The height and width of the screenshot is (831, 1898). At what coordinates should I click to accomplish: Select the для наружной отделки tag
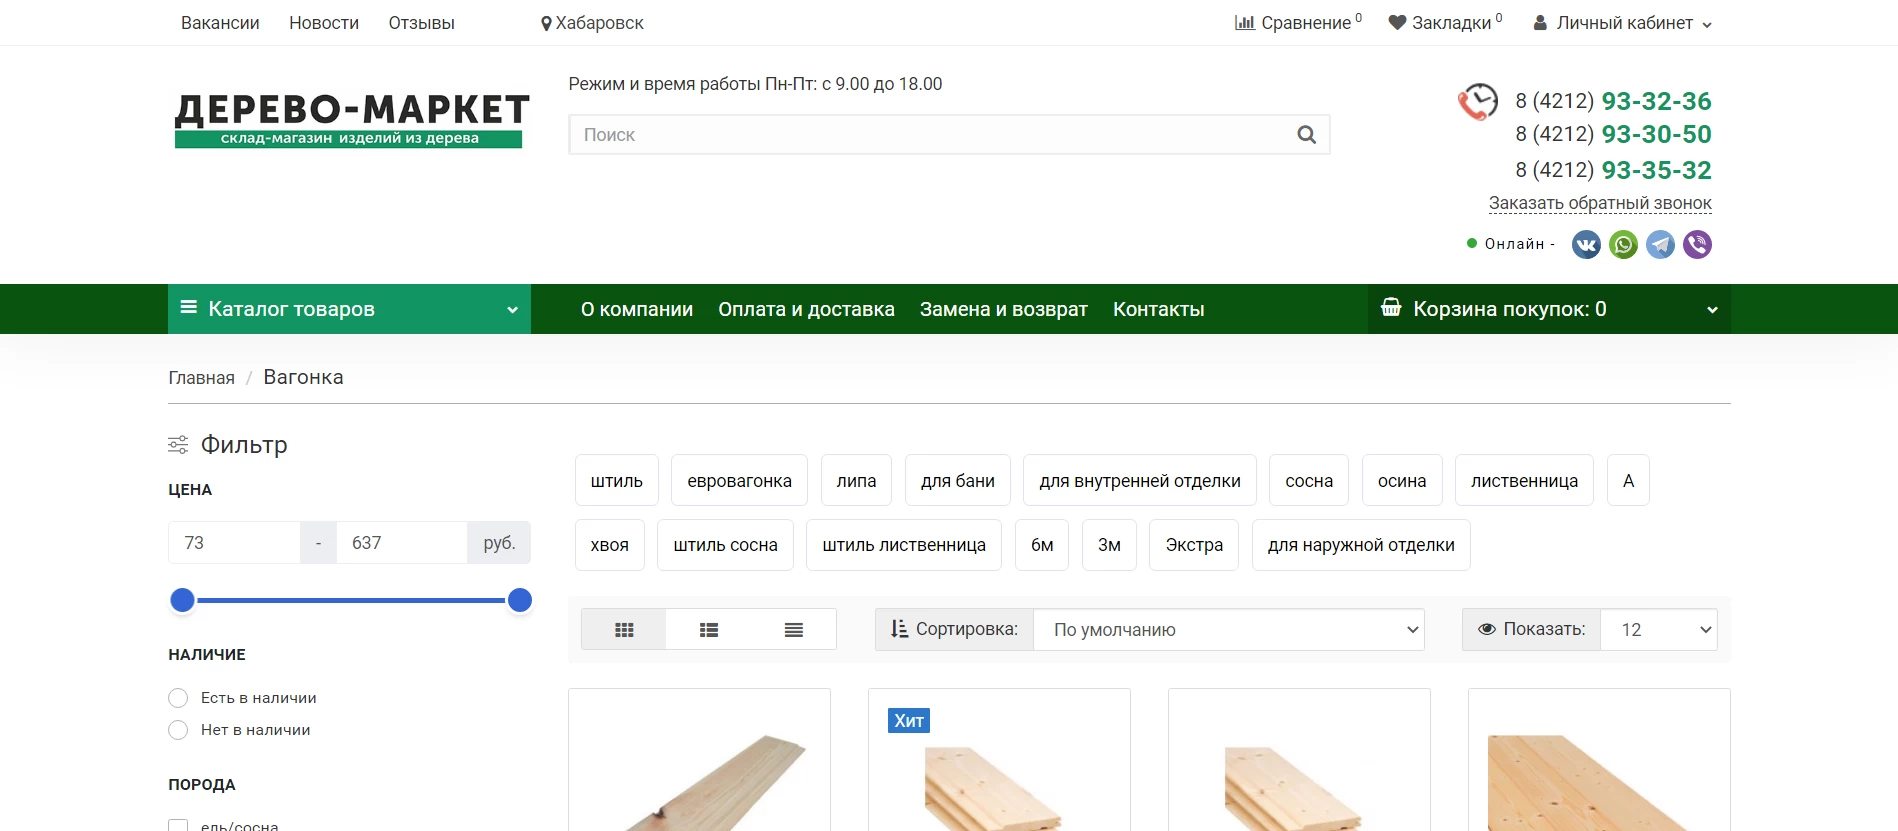coord(1361,545)
